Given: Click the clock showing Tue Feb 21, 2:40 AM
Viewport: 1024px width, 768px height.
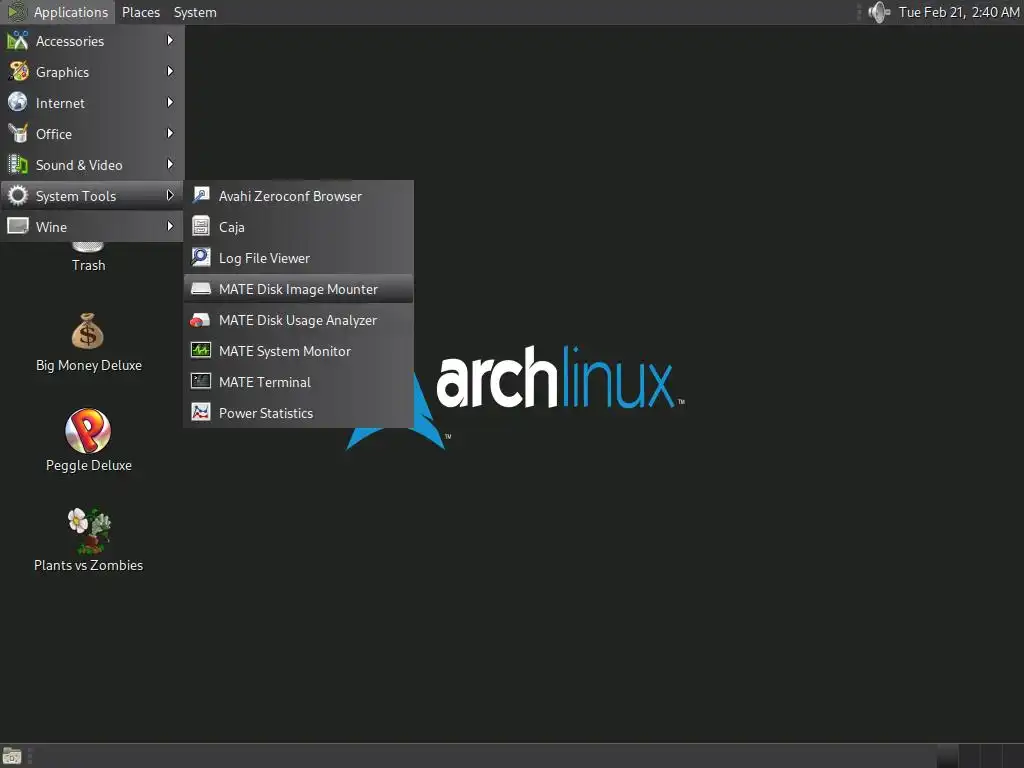Looking at the screenshot, I should [958, 12].
